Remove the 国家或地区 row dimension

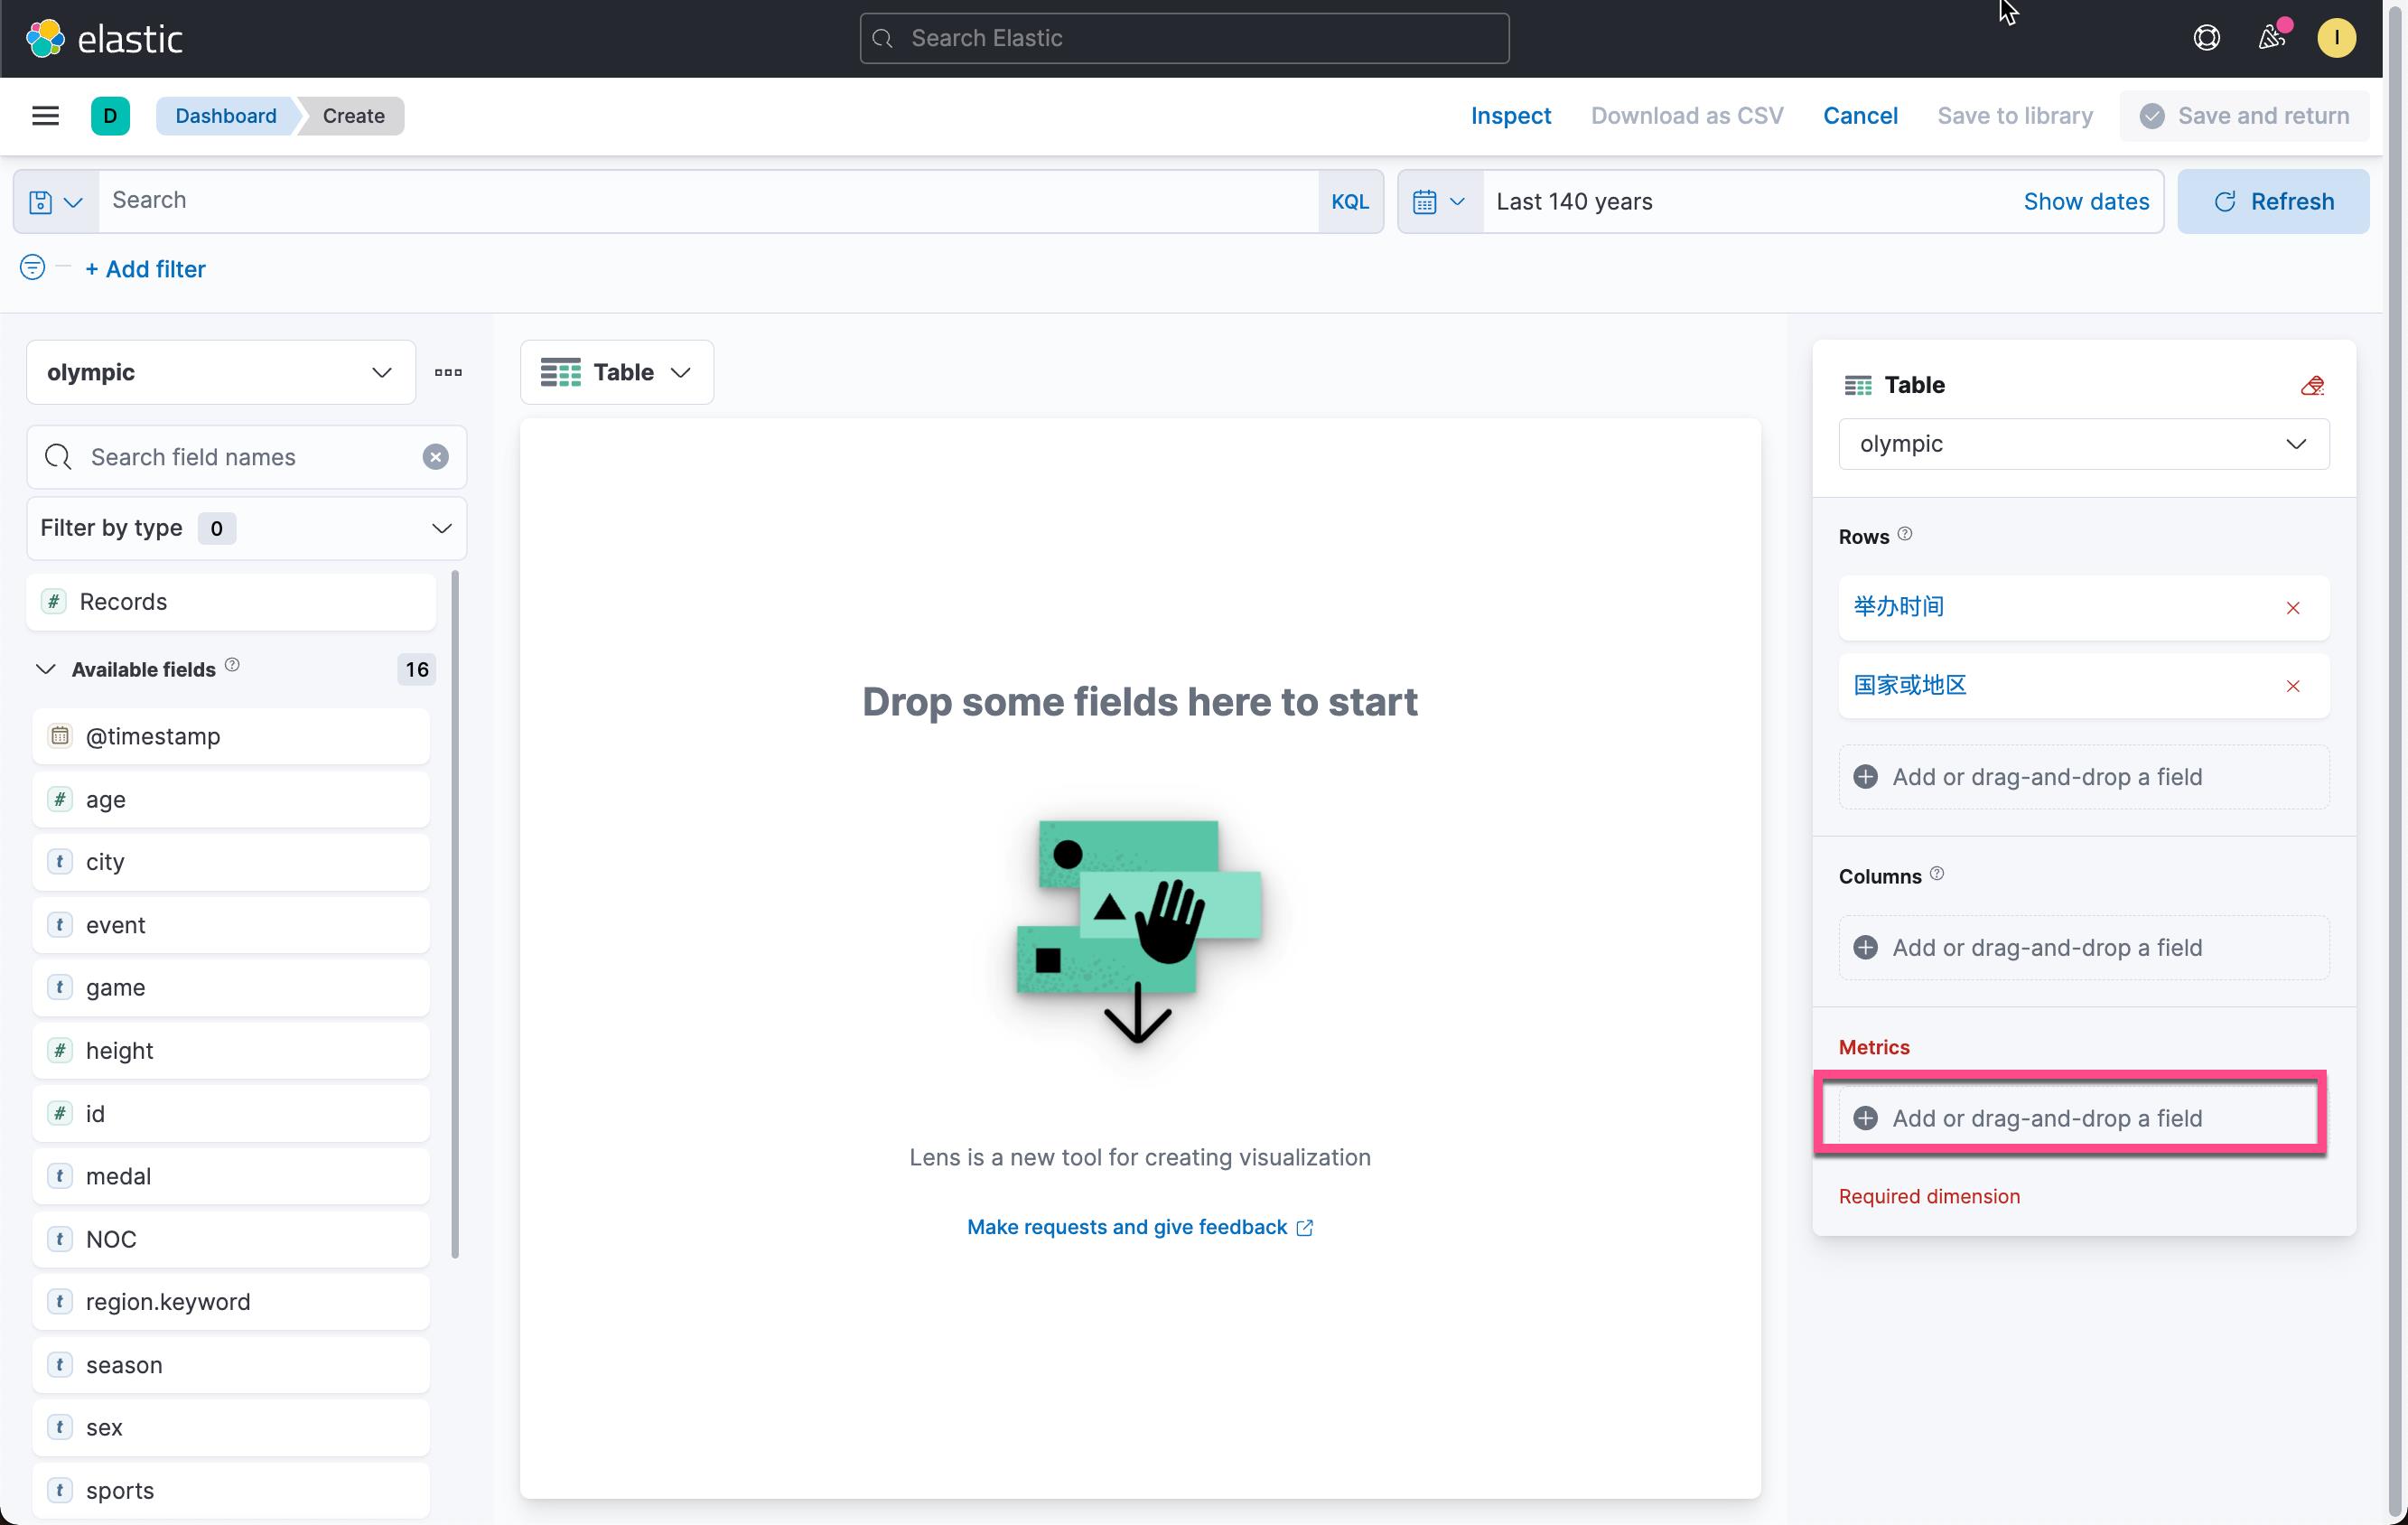coord(2293,686)
